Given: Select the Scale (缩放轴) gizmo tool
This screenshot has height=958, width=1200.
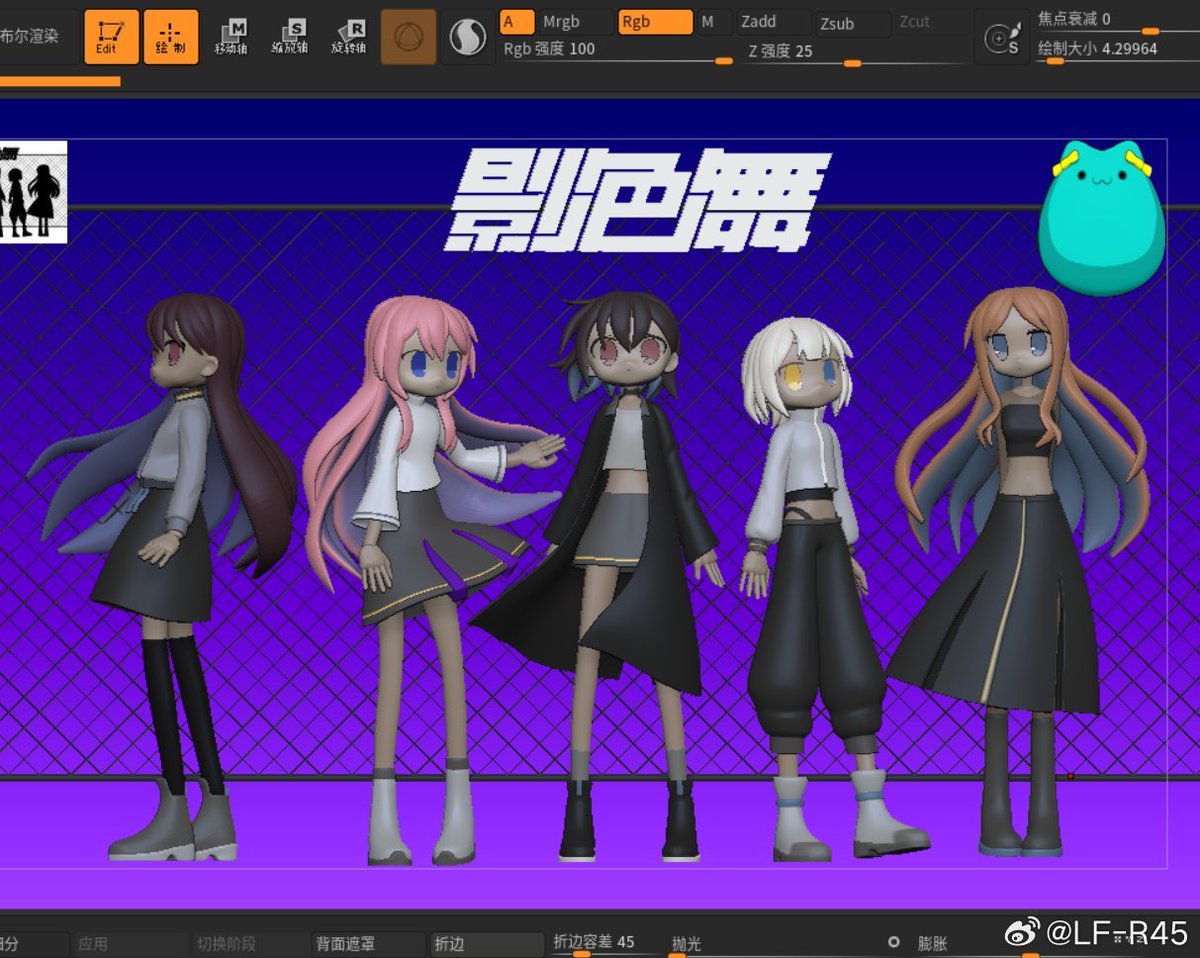Looking at the screenshot, I should [x=290, y=36].
